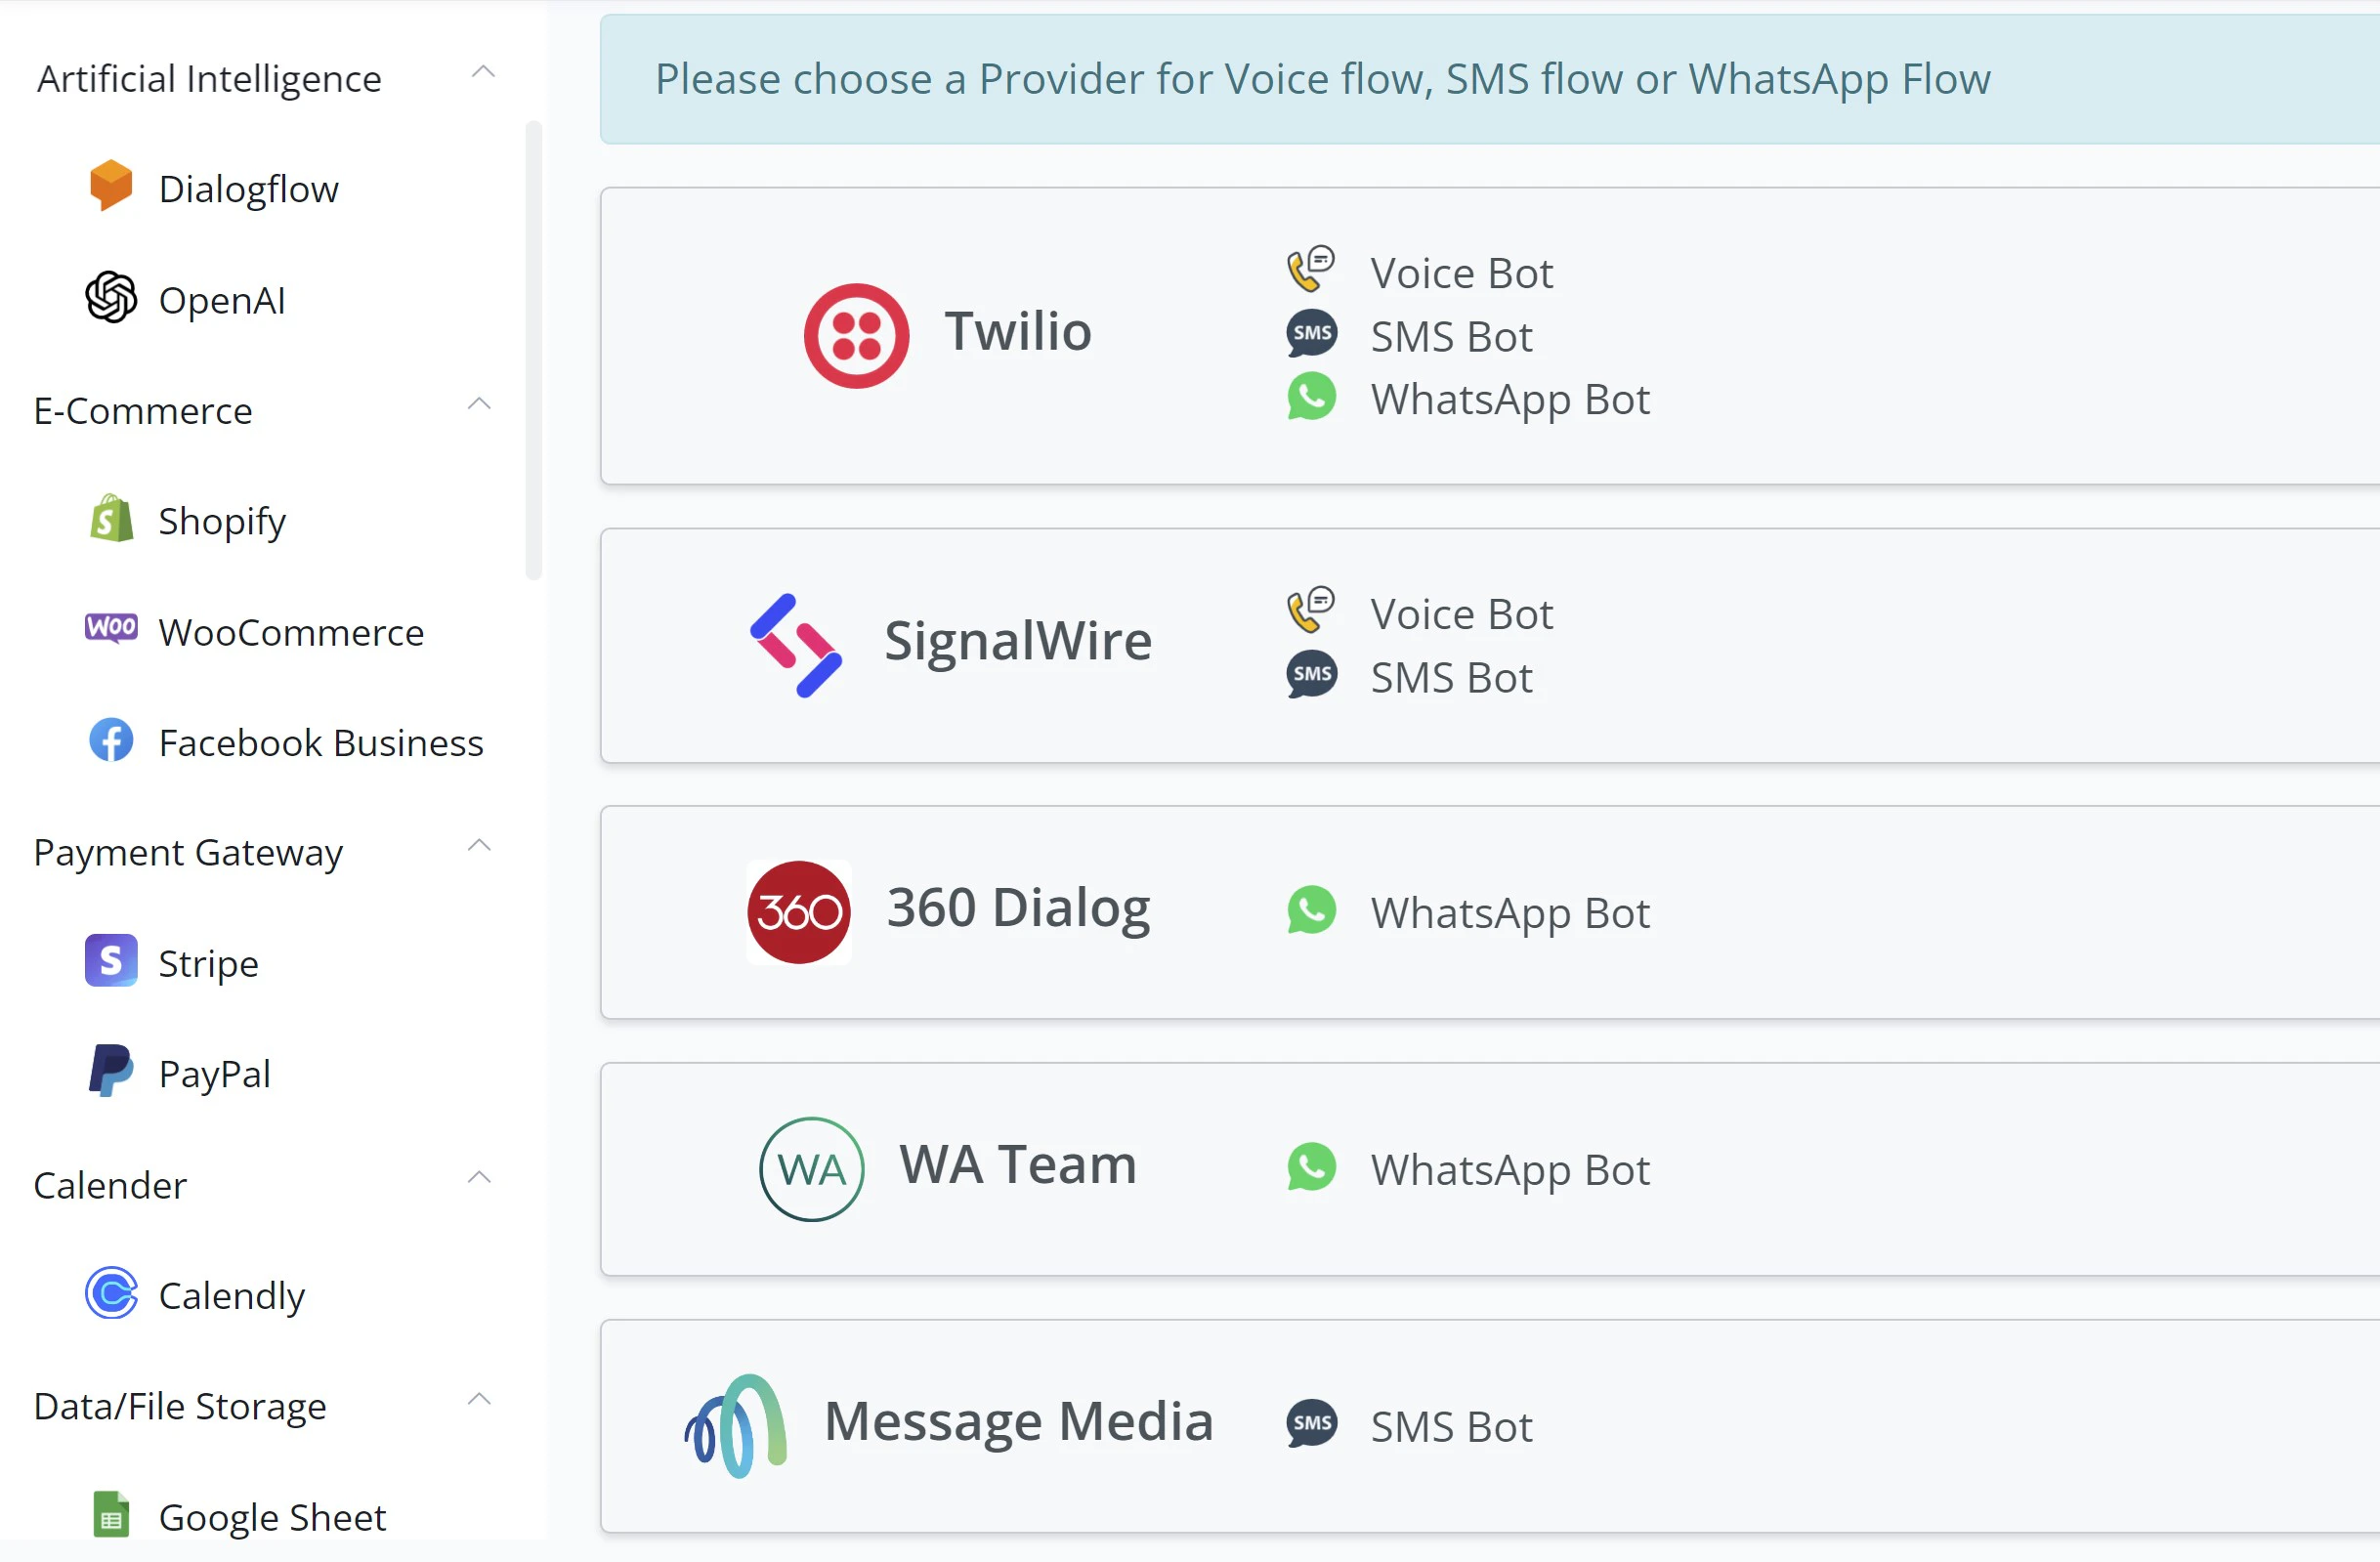This screenshot has height=1562, width=2380.
Task: Select Voice Bot under SignalWire
Action: (x=1462, y=613)
